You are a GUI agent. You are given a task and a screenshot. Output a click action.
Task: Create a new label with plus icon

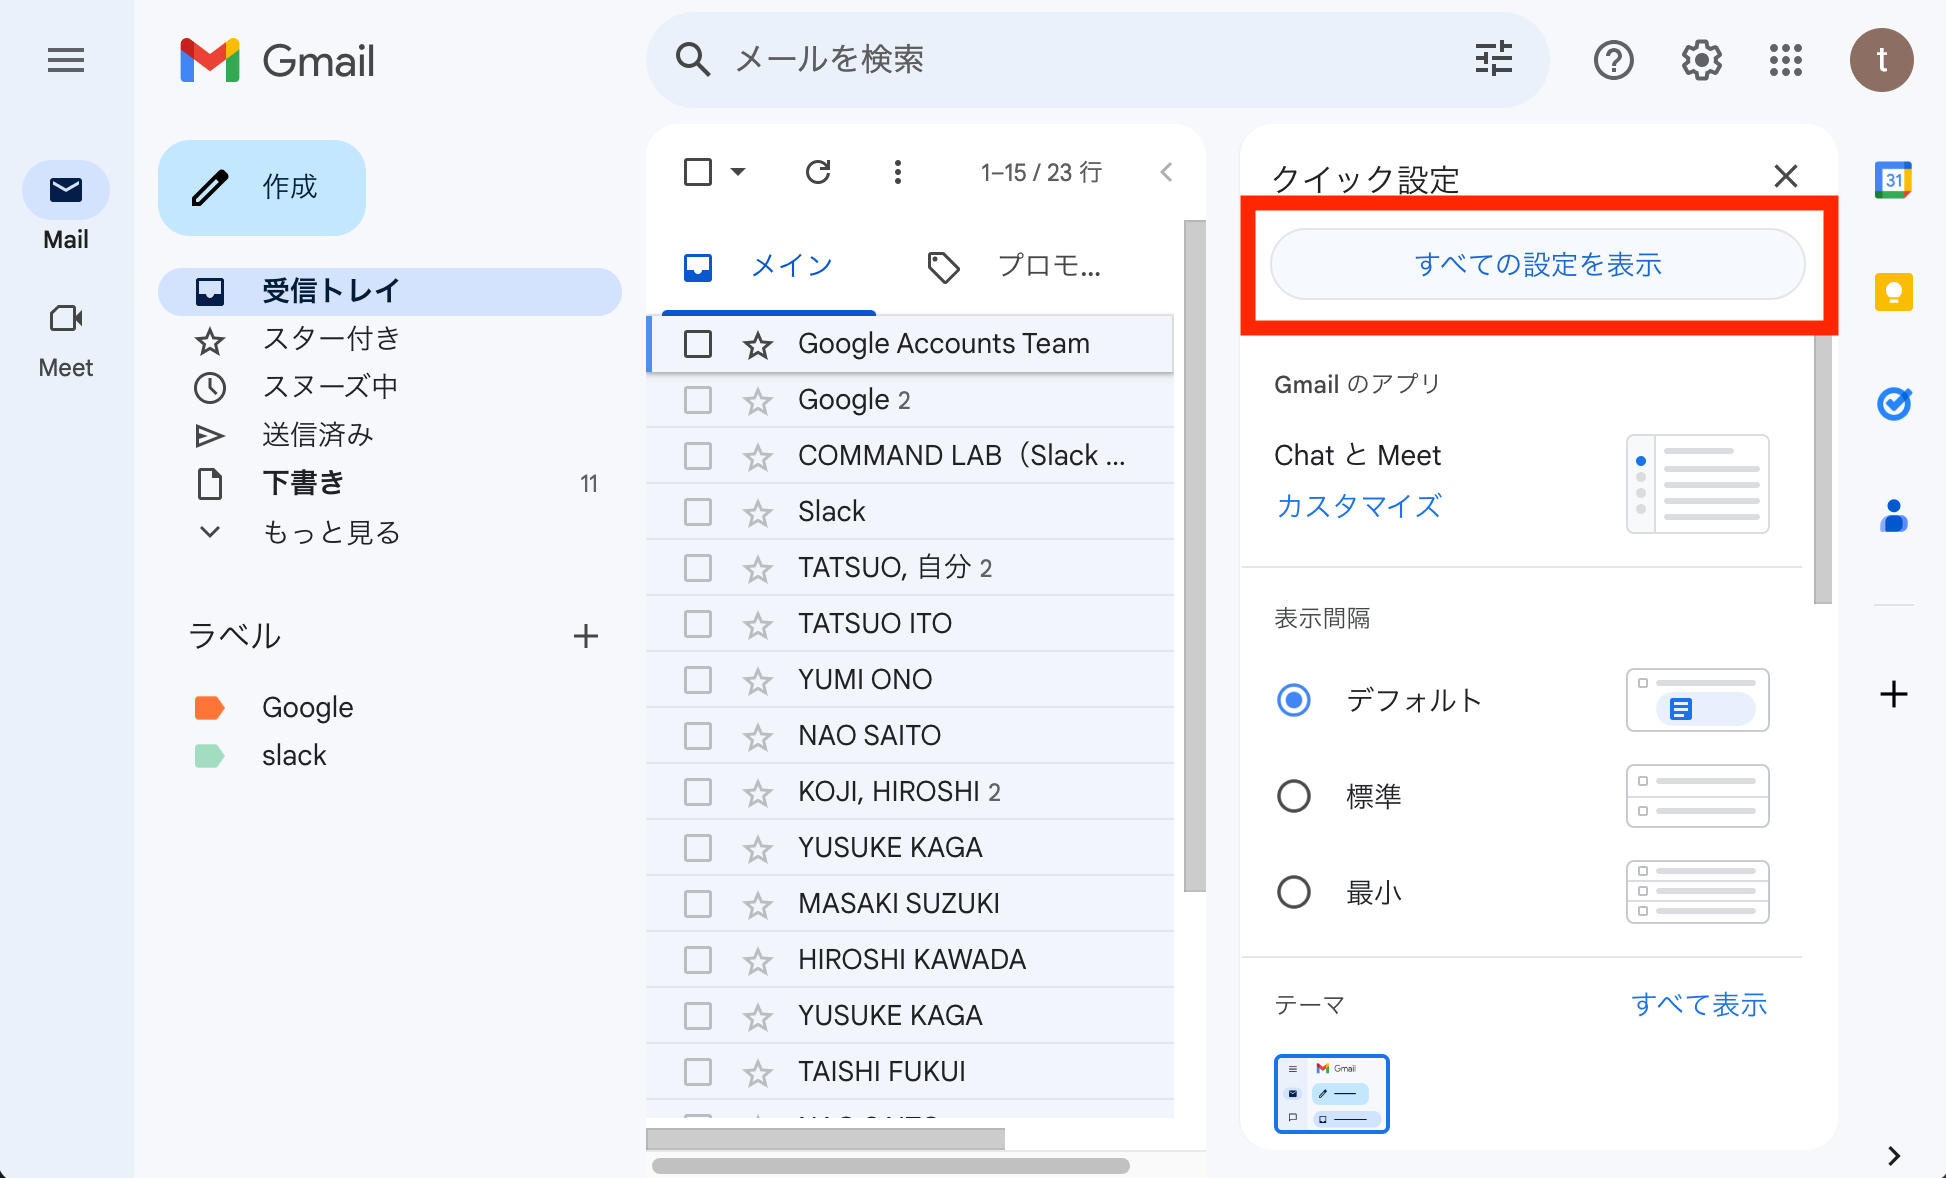(x=586, y=636)
